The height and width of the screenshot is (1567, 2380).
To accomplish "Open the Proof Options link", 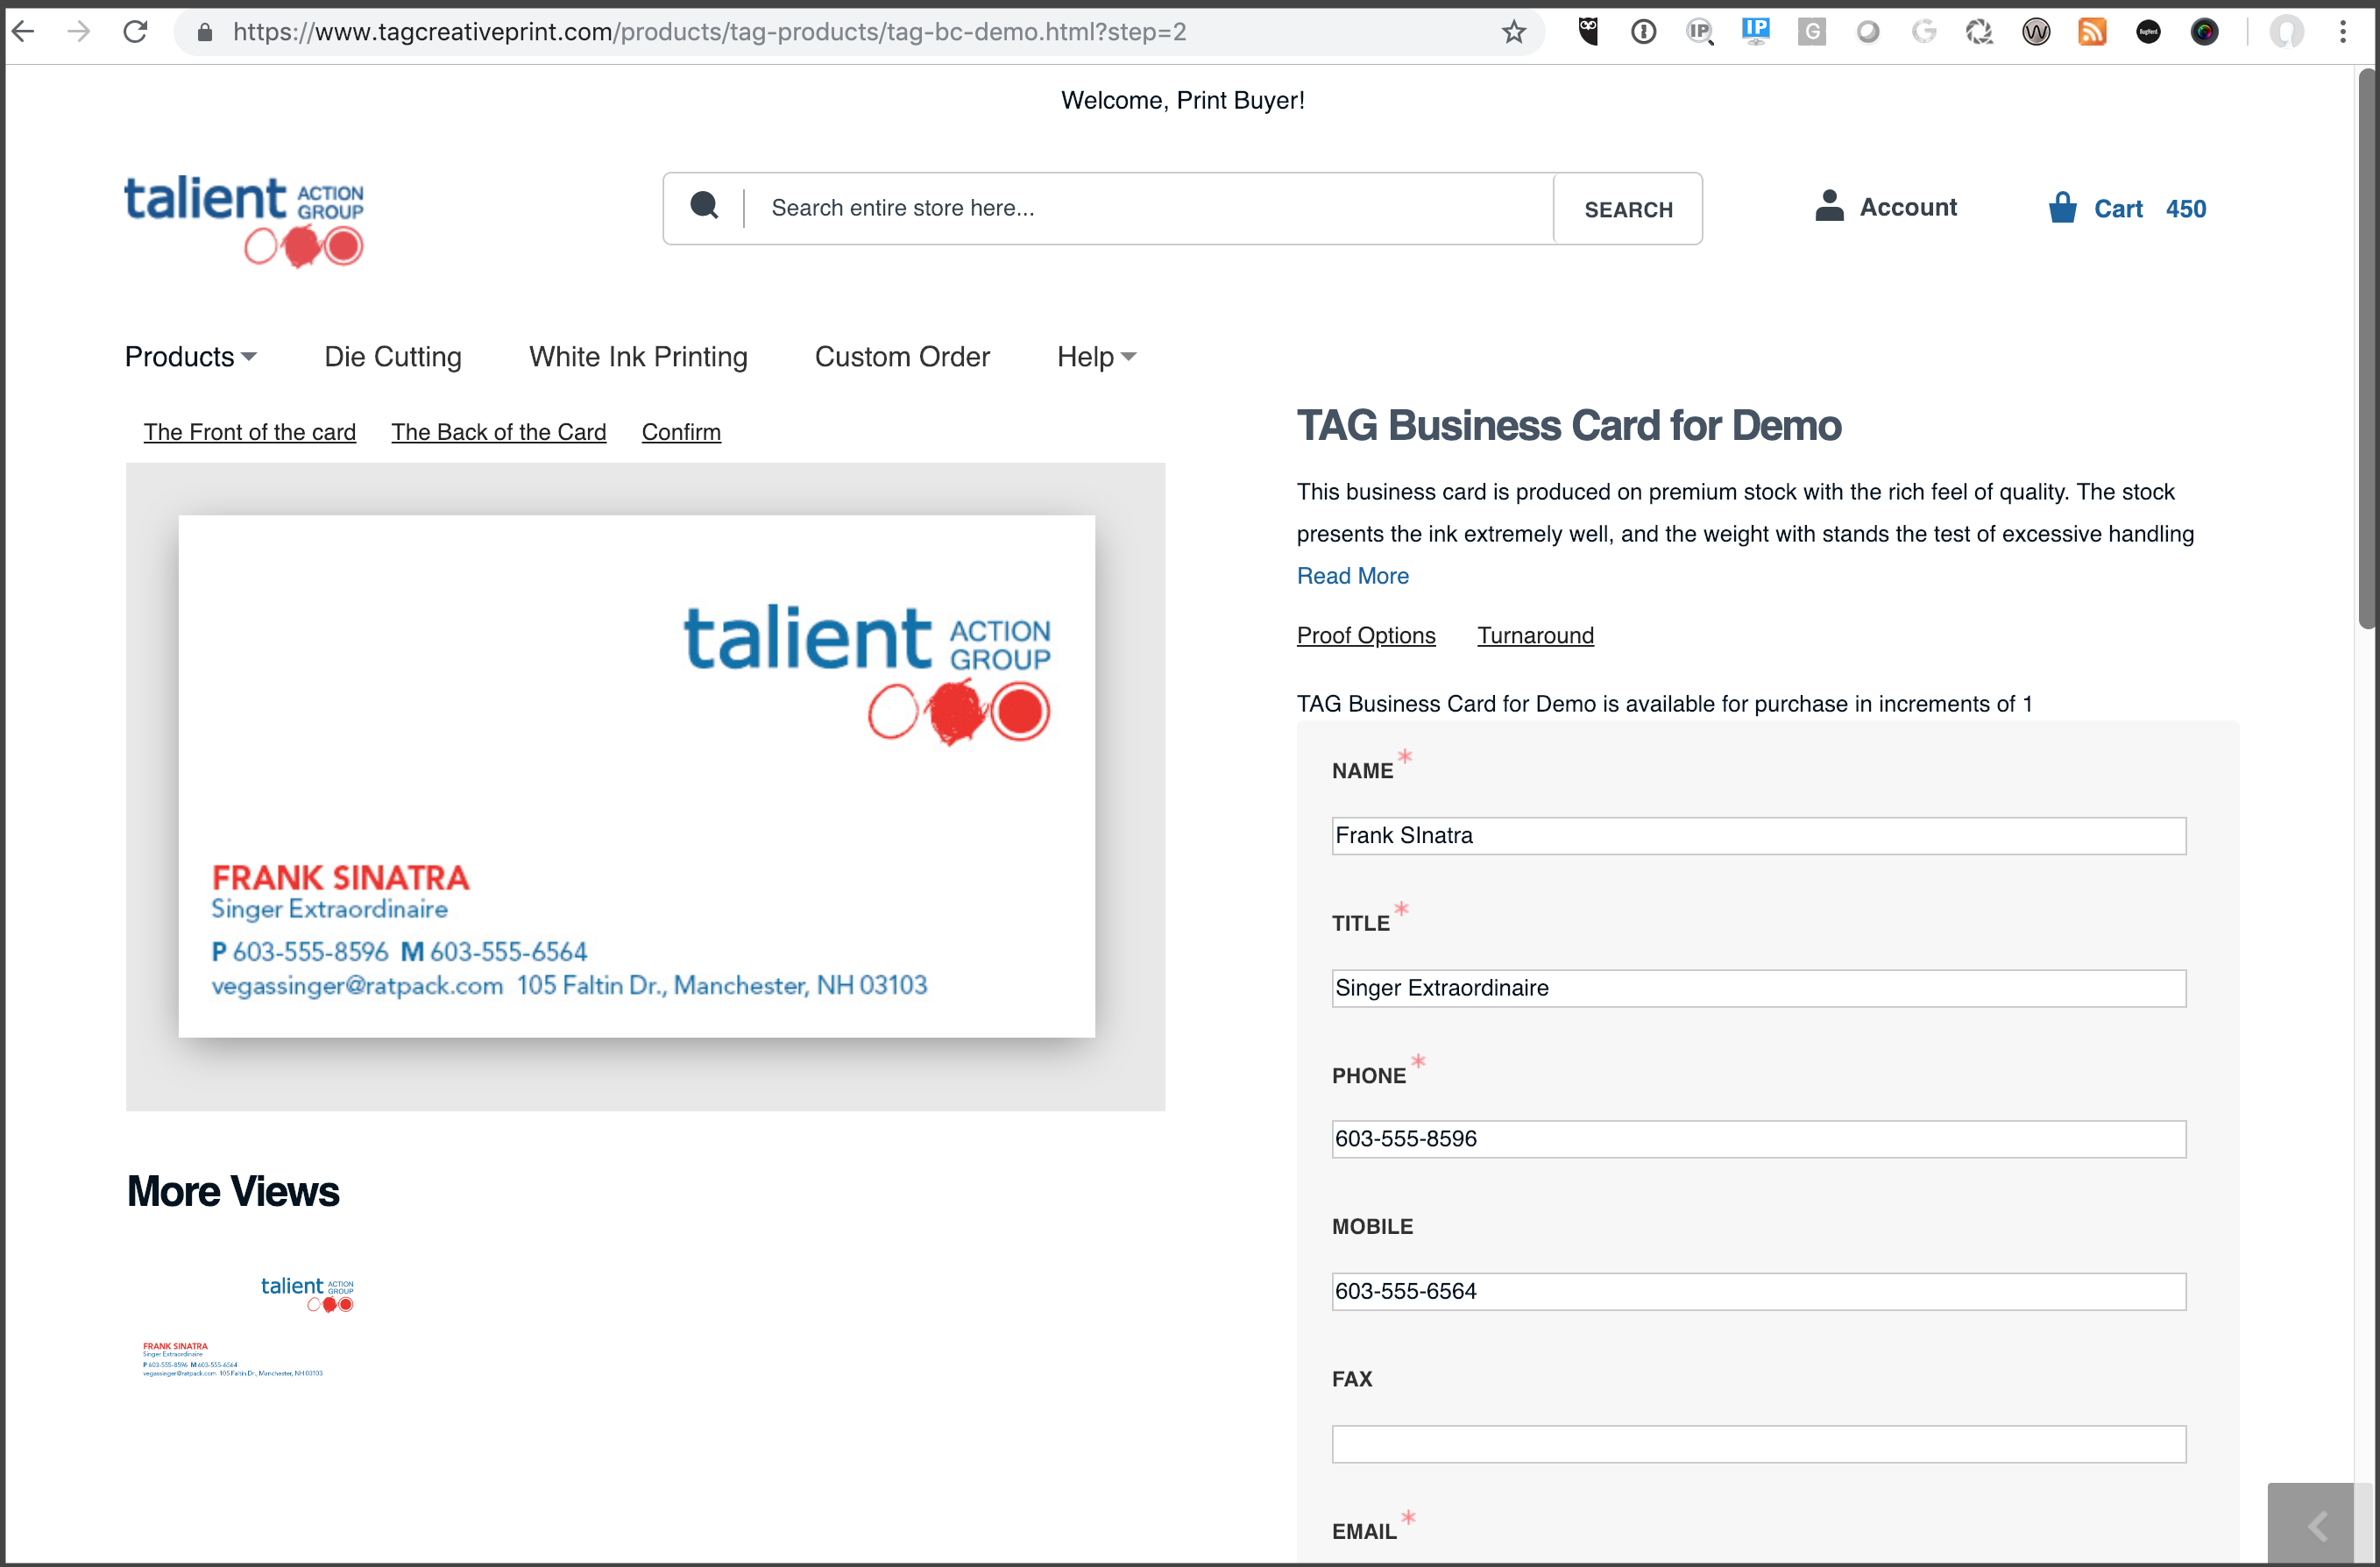I will point(1365,635).
